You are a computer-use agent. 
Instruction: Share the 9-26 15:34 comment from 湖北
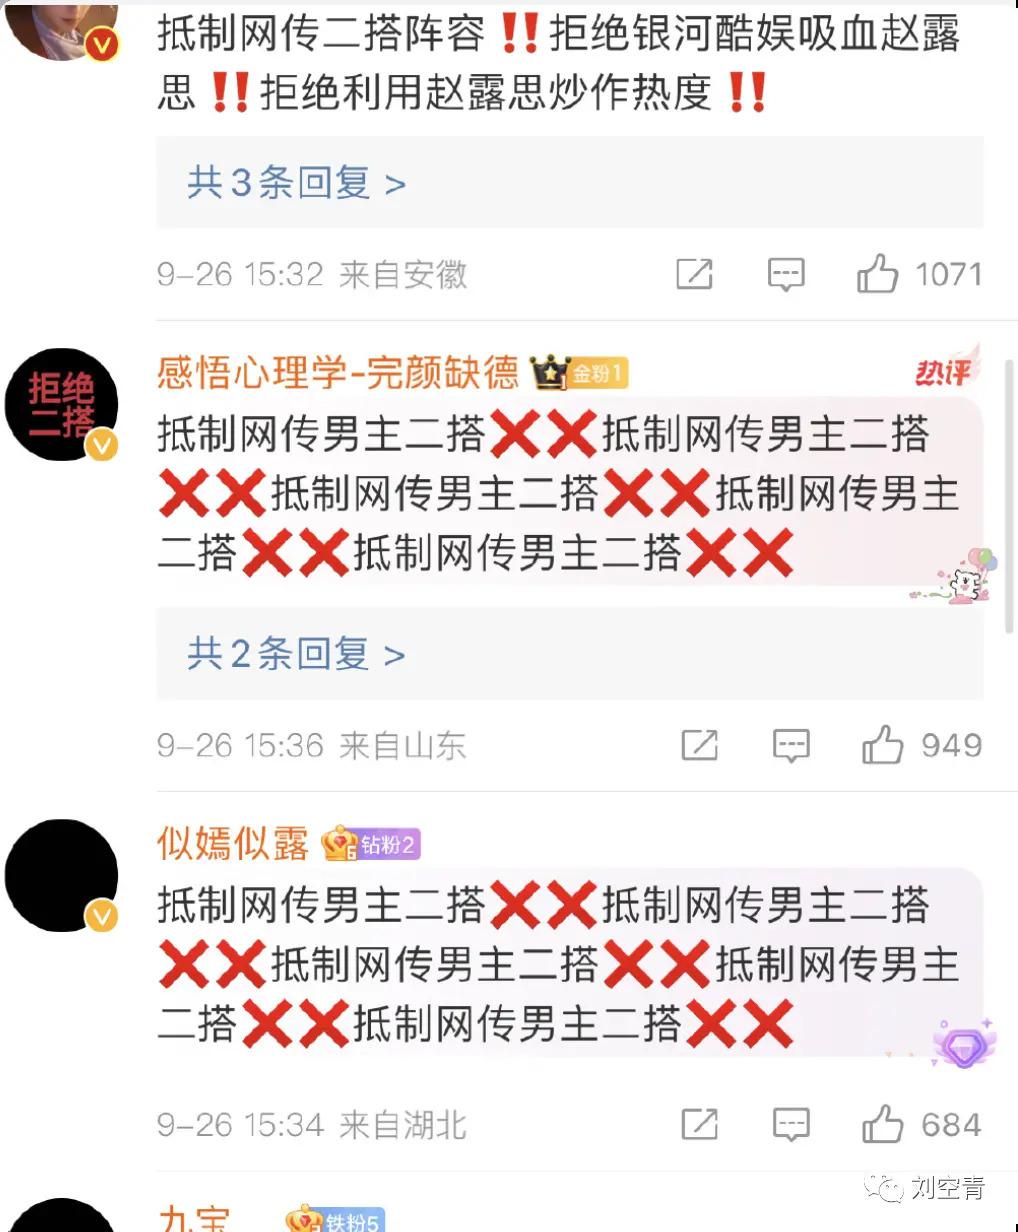pyautogui.click(x=699, y=1124)
